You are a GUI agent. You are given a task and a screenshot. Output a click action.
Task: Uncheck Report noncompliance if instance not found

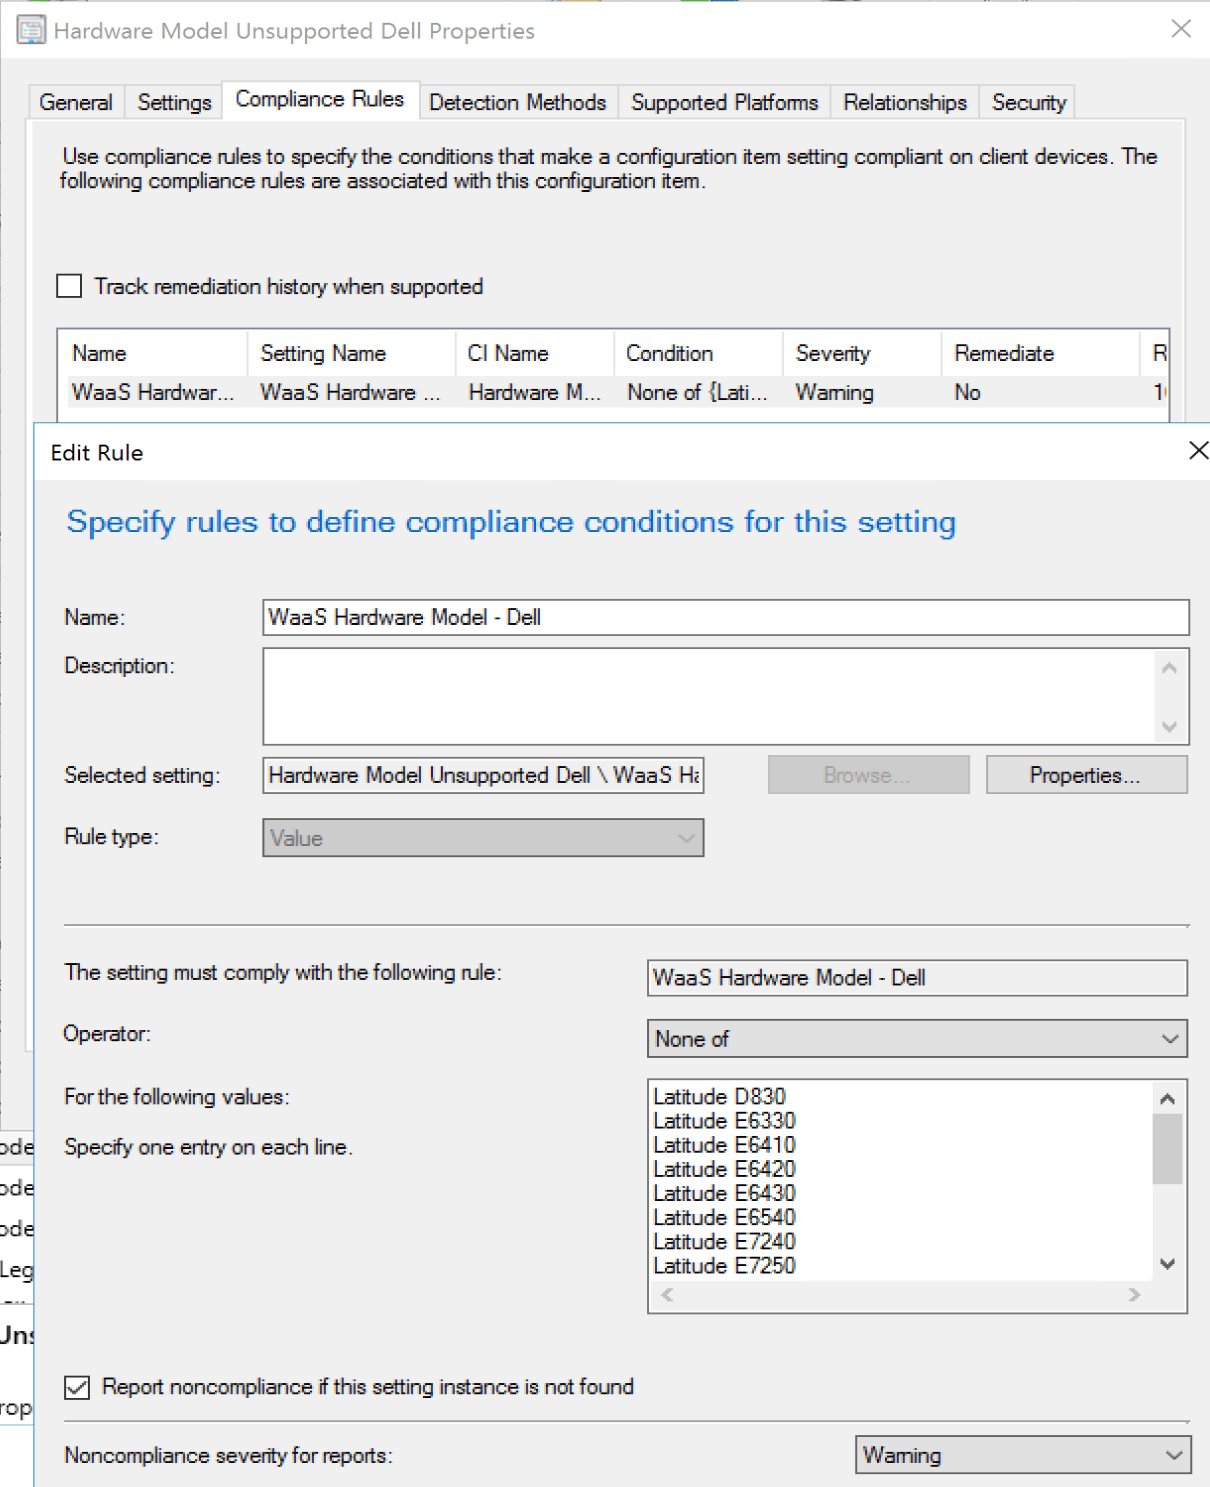point(77,1387)
